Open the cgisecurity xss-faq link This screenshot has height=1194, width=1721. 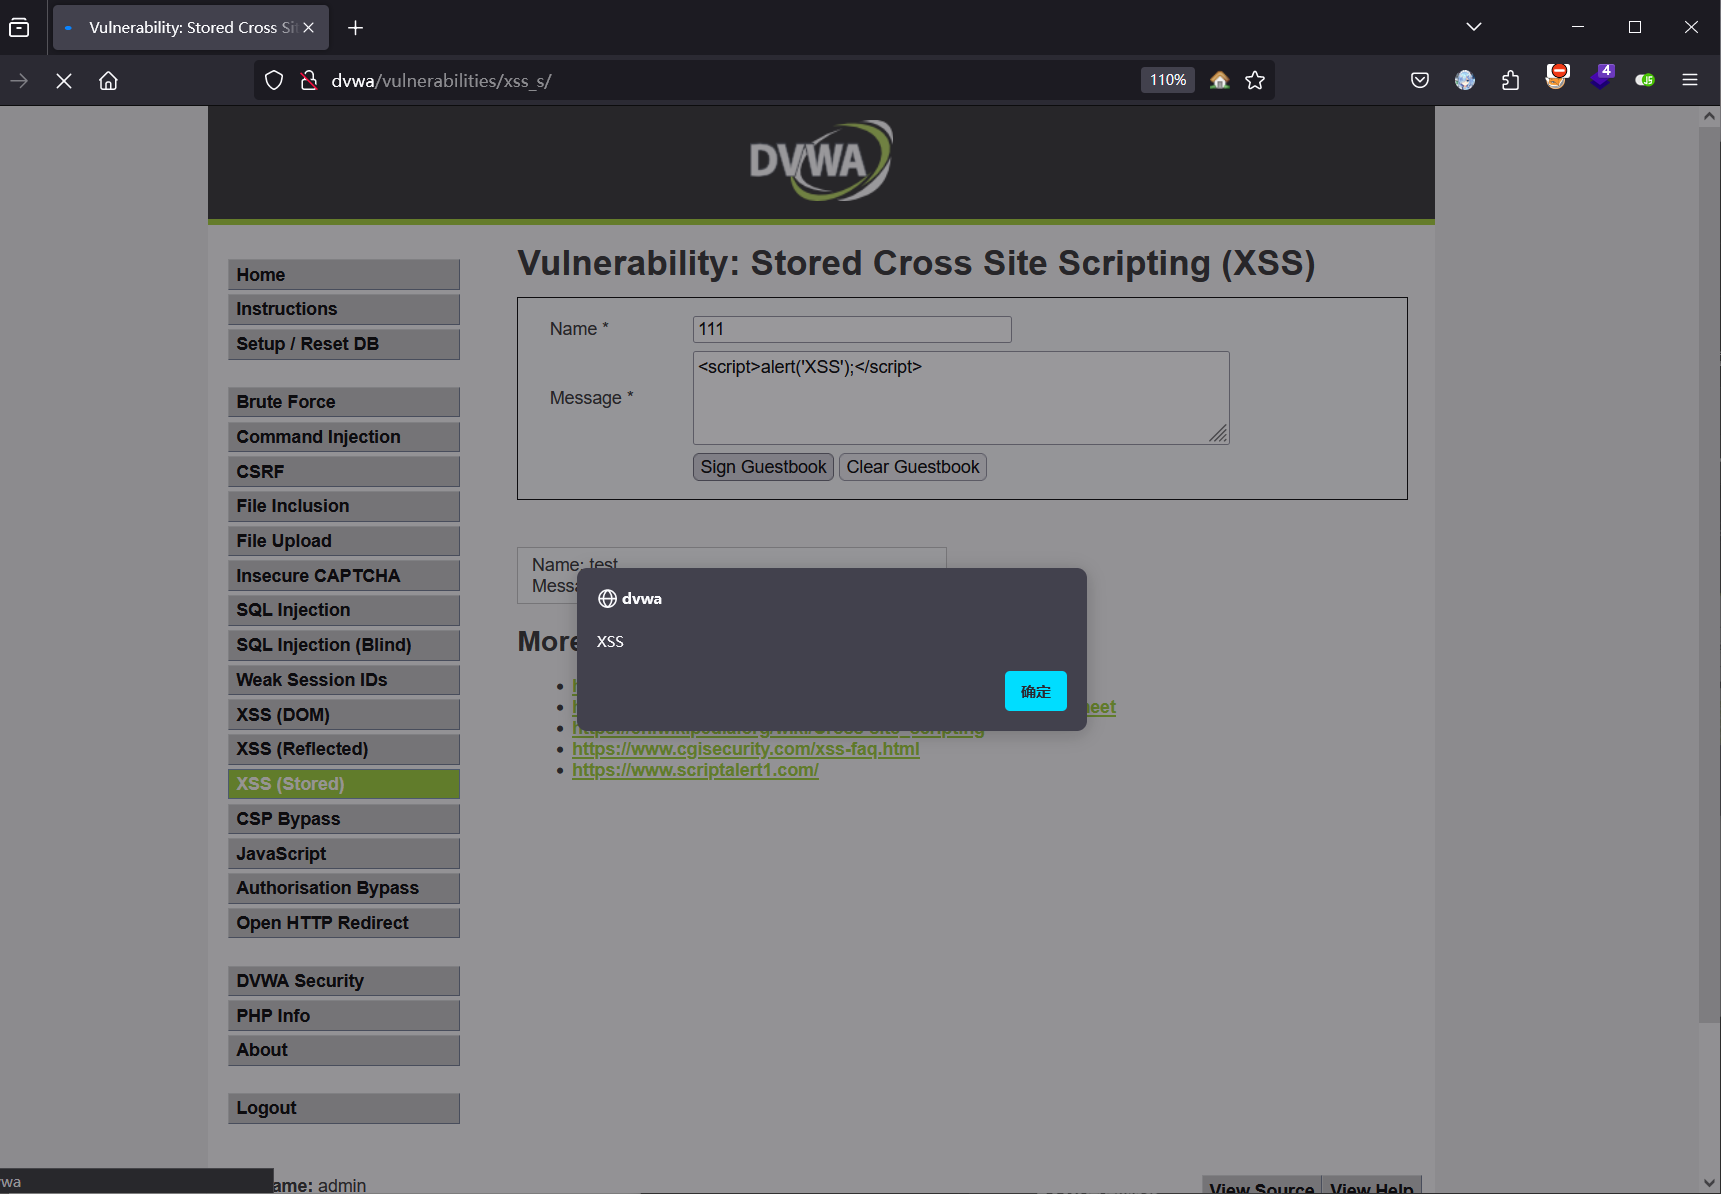click(x=746, y=749)
